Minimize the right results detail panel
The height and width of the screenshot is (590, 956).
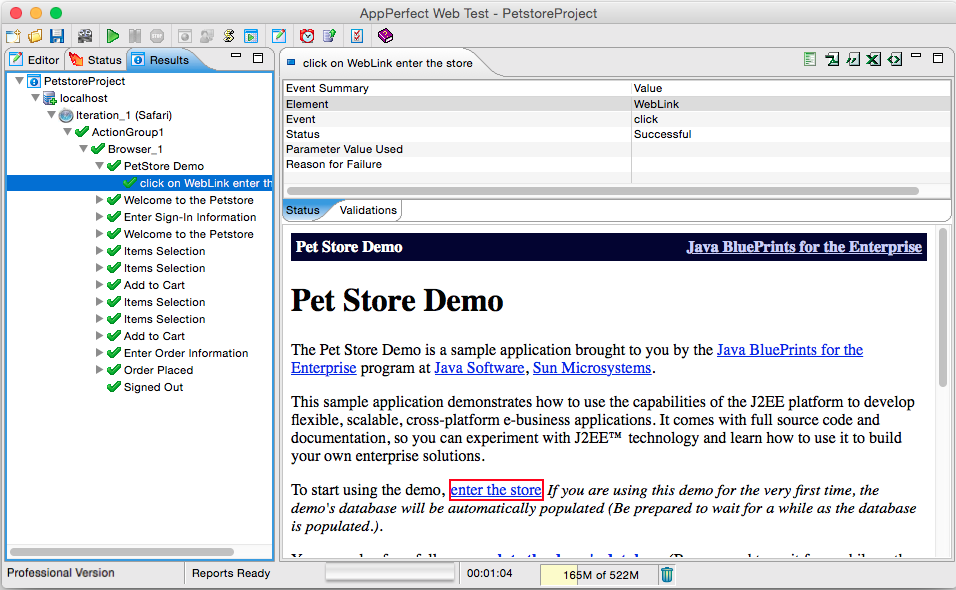pyautogui.click(x=916, y=55)
